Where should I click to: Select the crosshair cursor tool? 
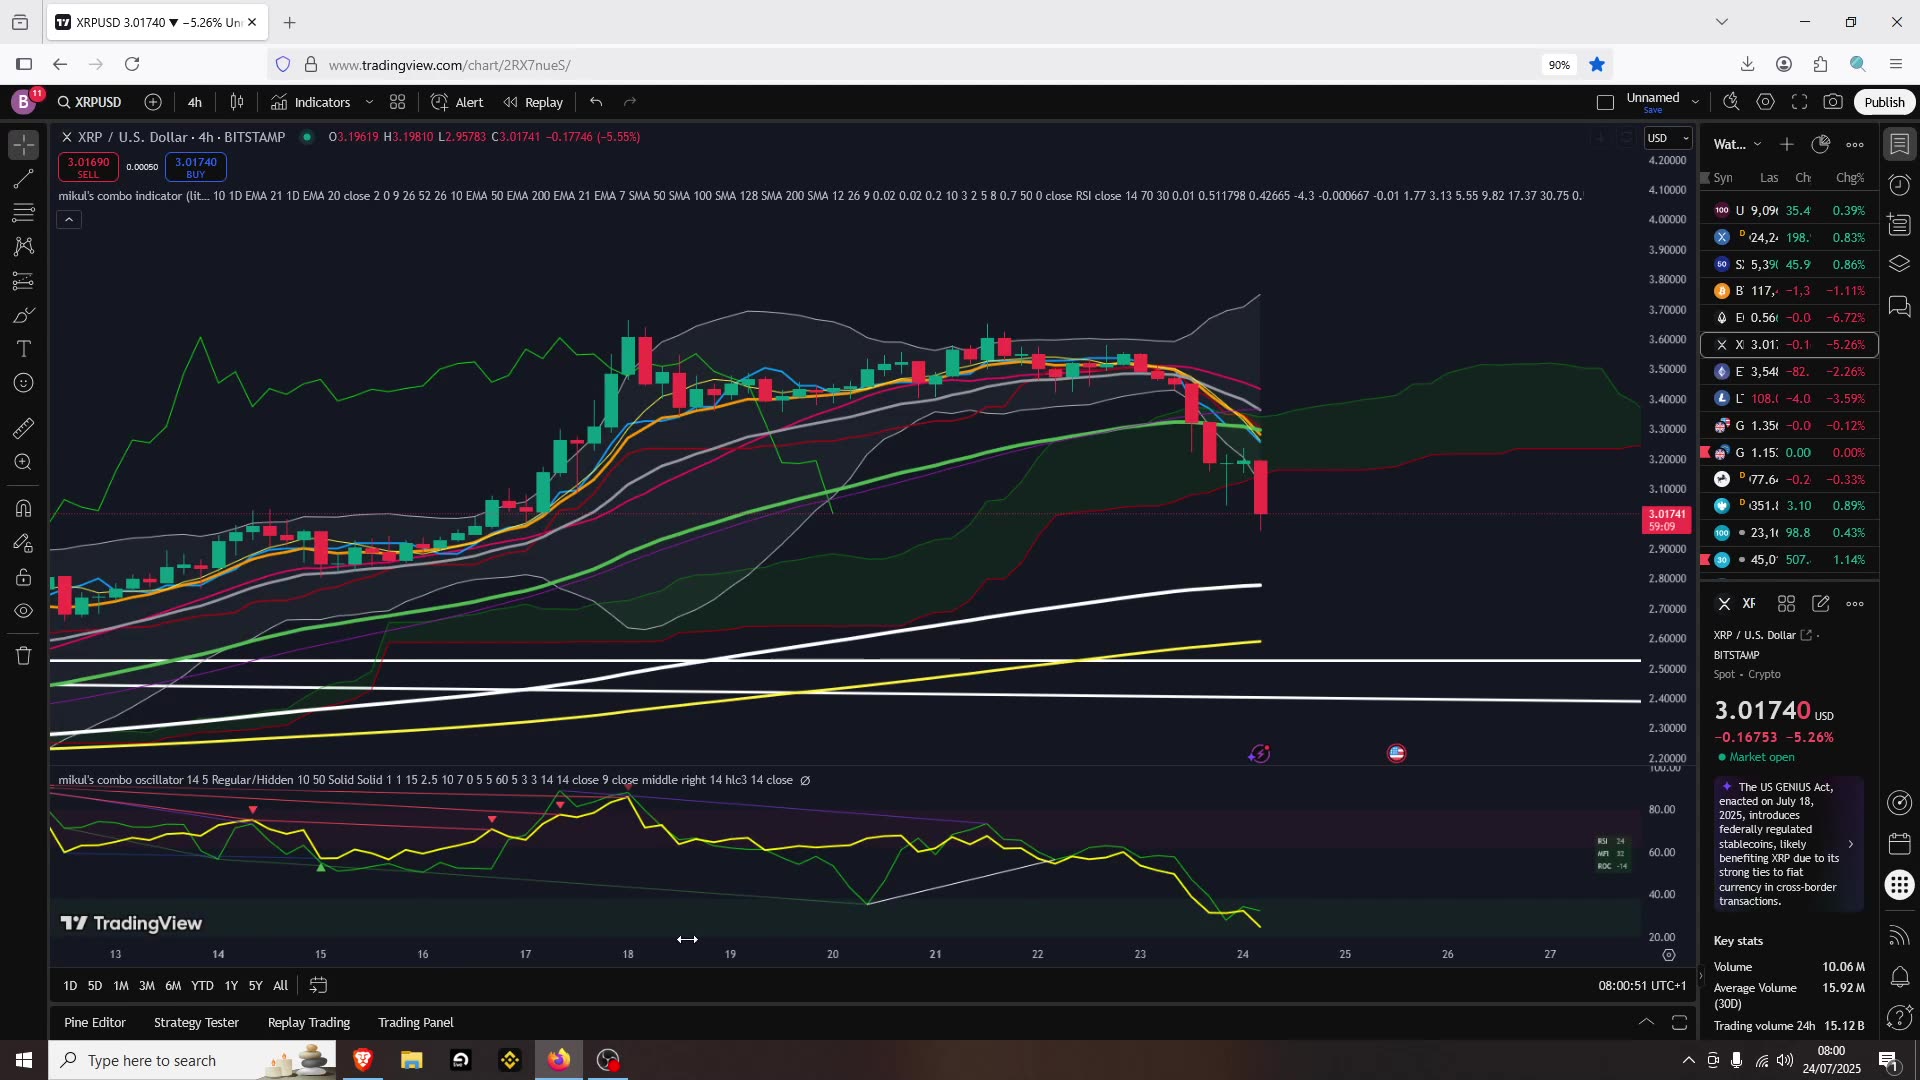coord(24,145)
